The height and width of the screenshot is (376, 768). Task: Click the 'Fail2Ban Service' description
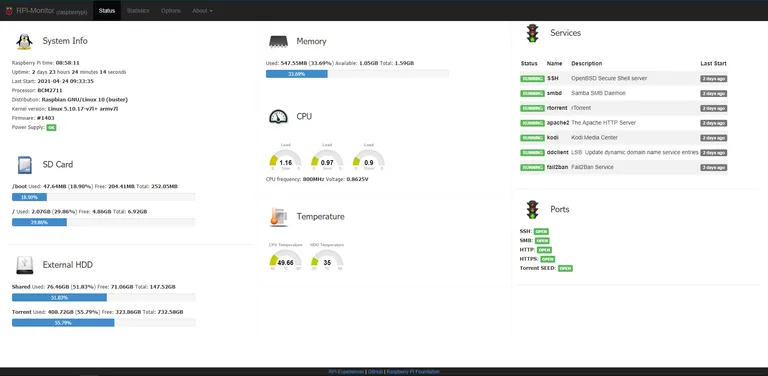pos(592,167)
